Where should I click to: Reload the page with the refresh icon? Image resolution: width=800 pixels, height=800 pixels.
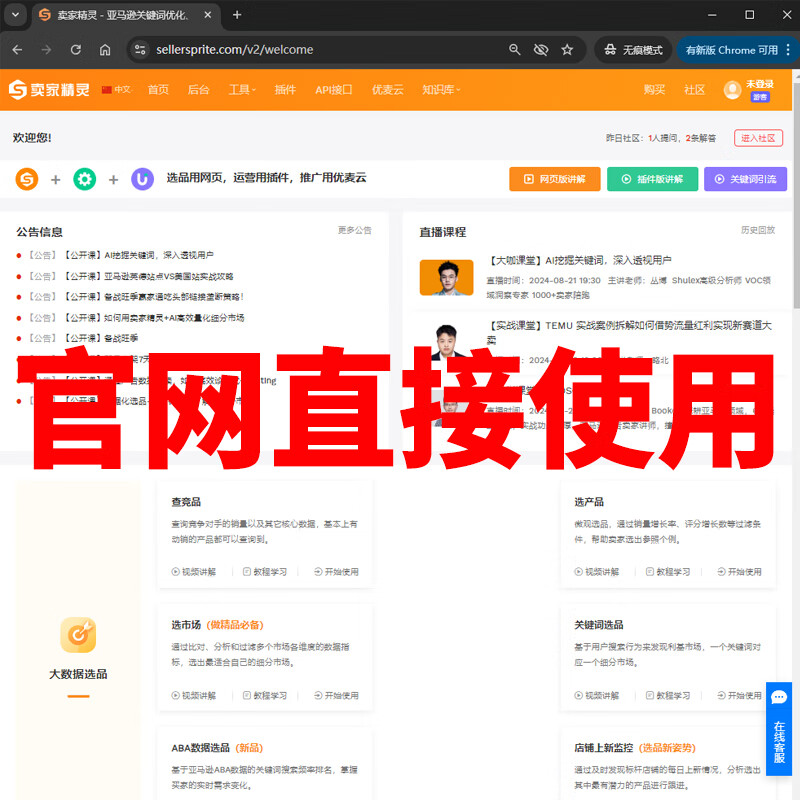[x=75, y=50]
